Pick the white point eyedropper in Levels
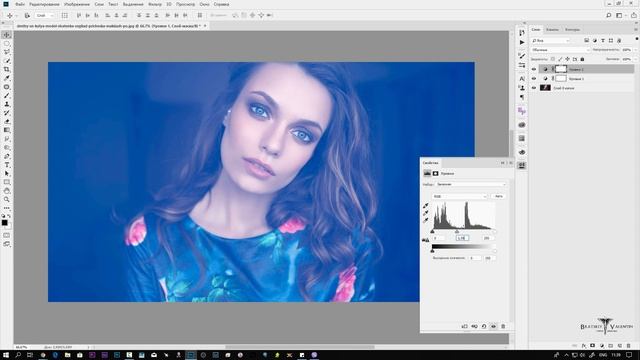Image resolution: width=640 pixels, height=360 pixels. 426,220
